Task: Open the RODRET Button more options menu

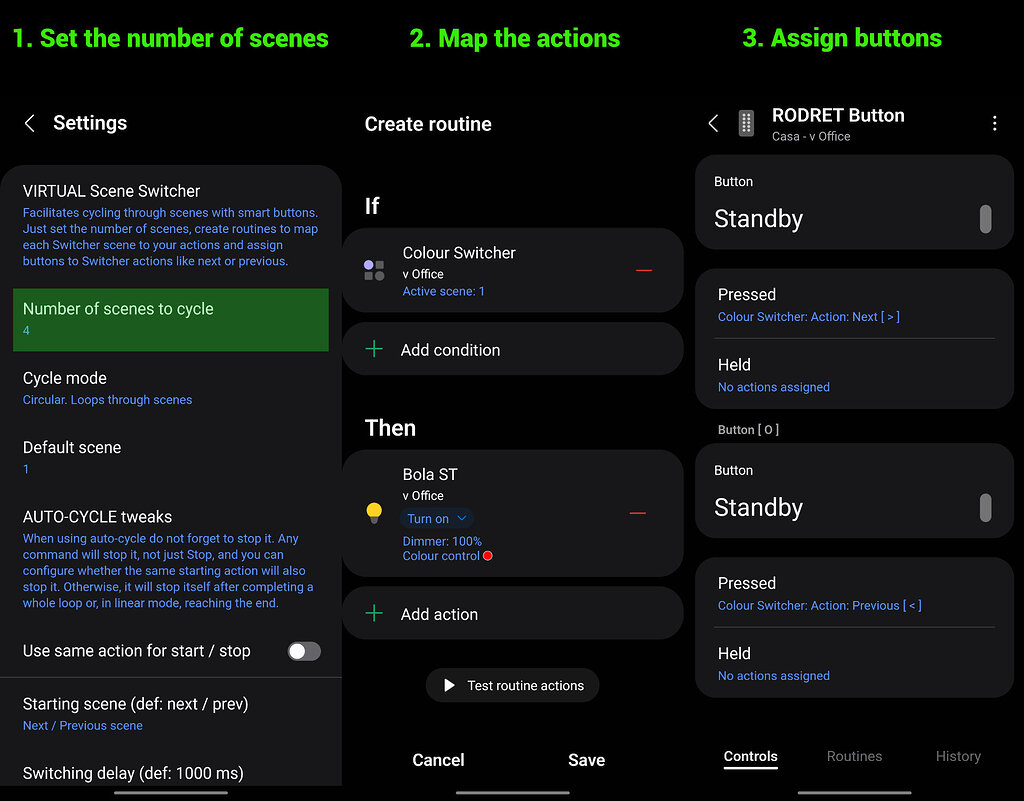Action: 994,123
